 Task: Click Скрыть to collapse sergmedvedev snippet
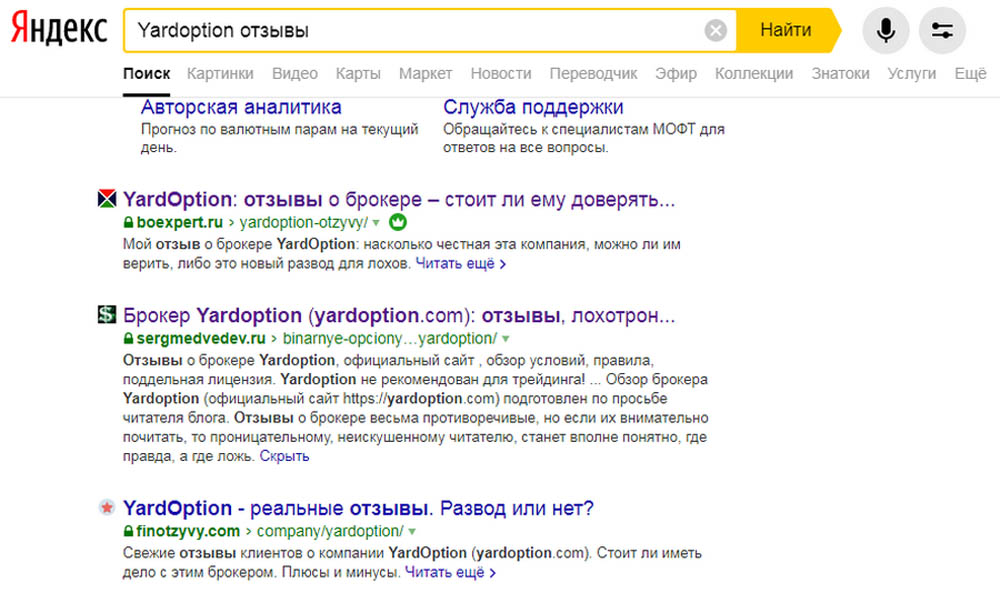pos(284,456)
